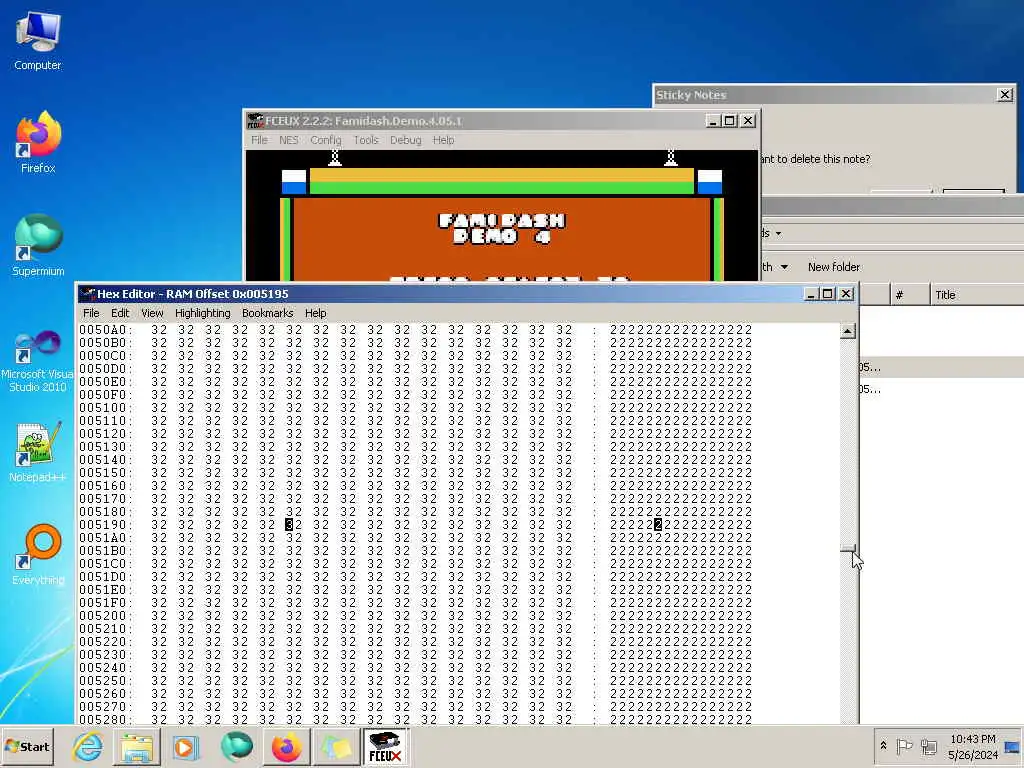Select Microsoft Visual Studio 2010 desktop shortcut

click(38, 360)
